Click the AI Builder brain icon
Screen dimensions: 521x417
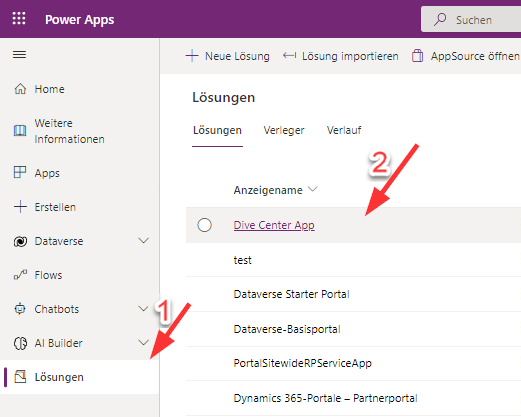20,343
